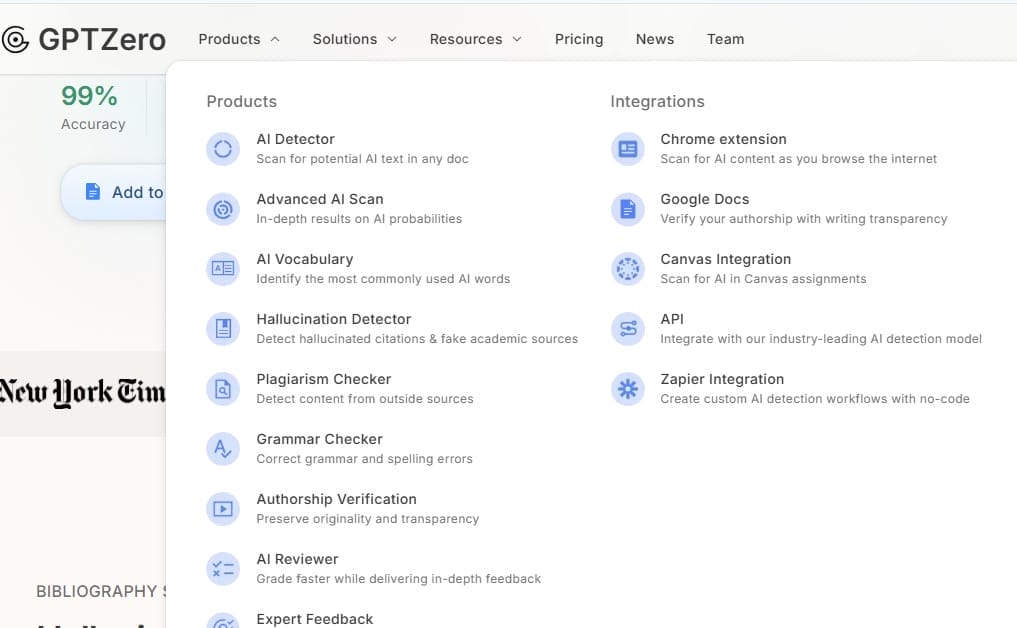The height and width of the screenshot is (628, 1017).
Task: Open the Pricing page
Action: point(579,40)
